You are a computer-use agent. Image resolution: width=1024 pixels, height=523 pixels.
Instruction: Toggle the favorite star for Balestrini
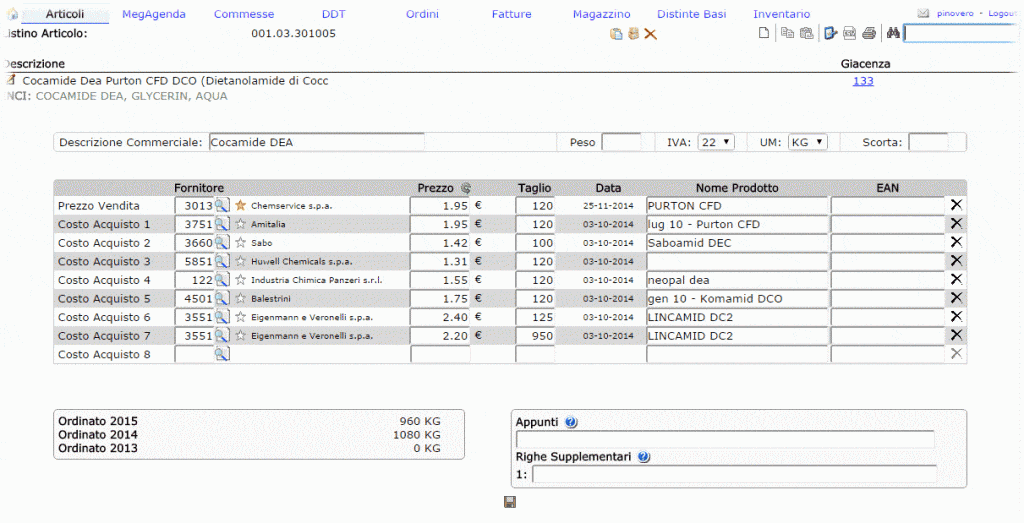(x=240, y=298)
